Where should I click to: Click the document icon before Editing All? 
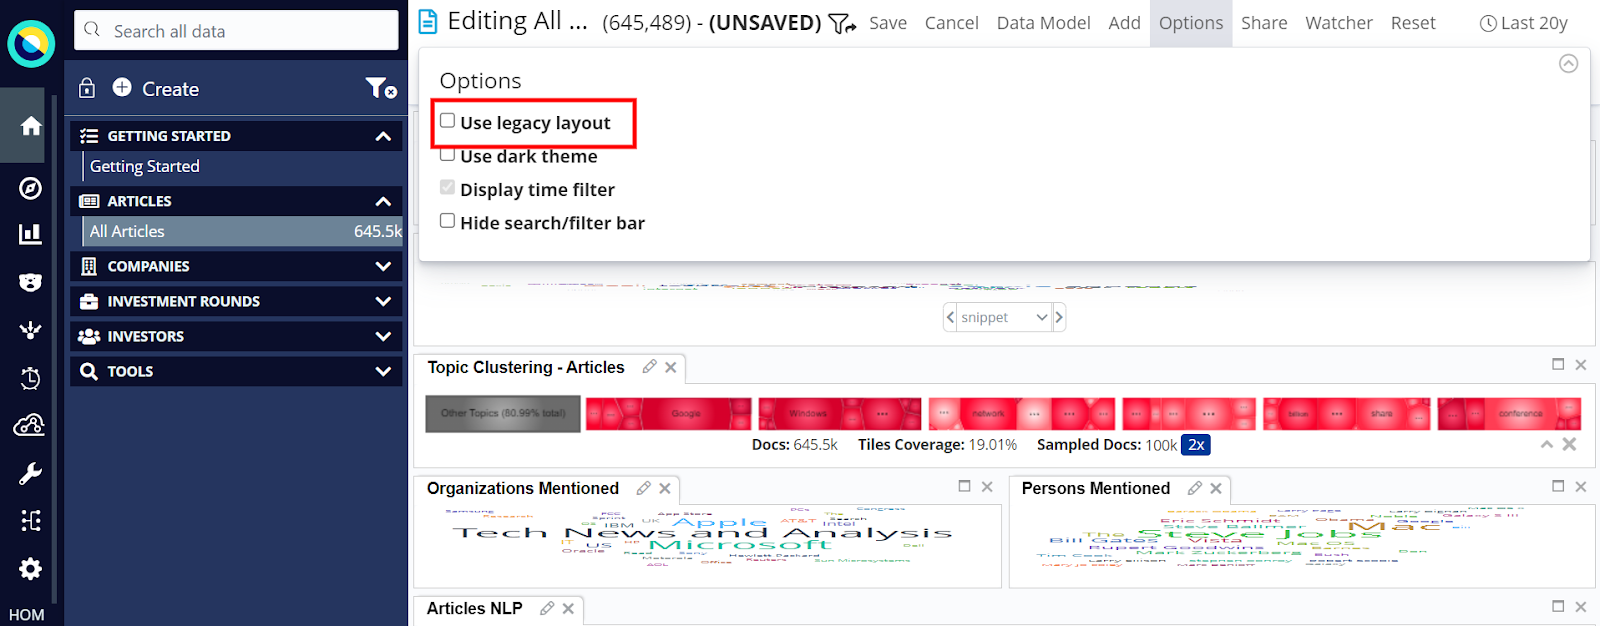(x=428, y=22)
